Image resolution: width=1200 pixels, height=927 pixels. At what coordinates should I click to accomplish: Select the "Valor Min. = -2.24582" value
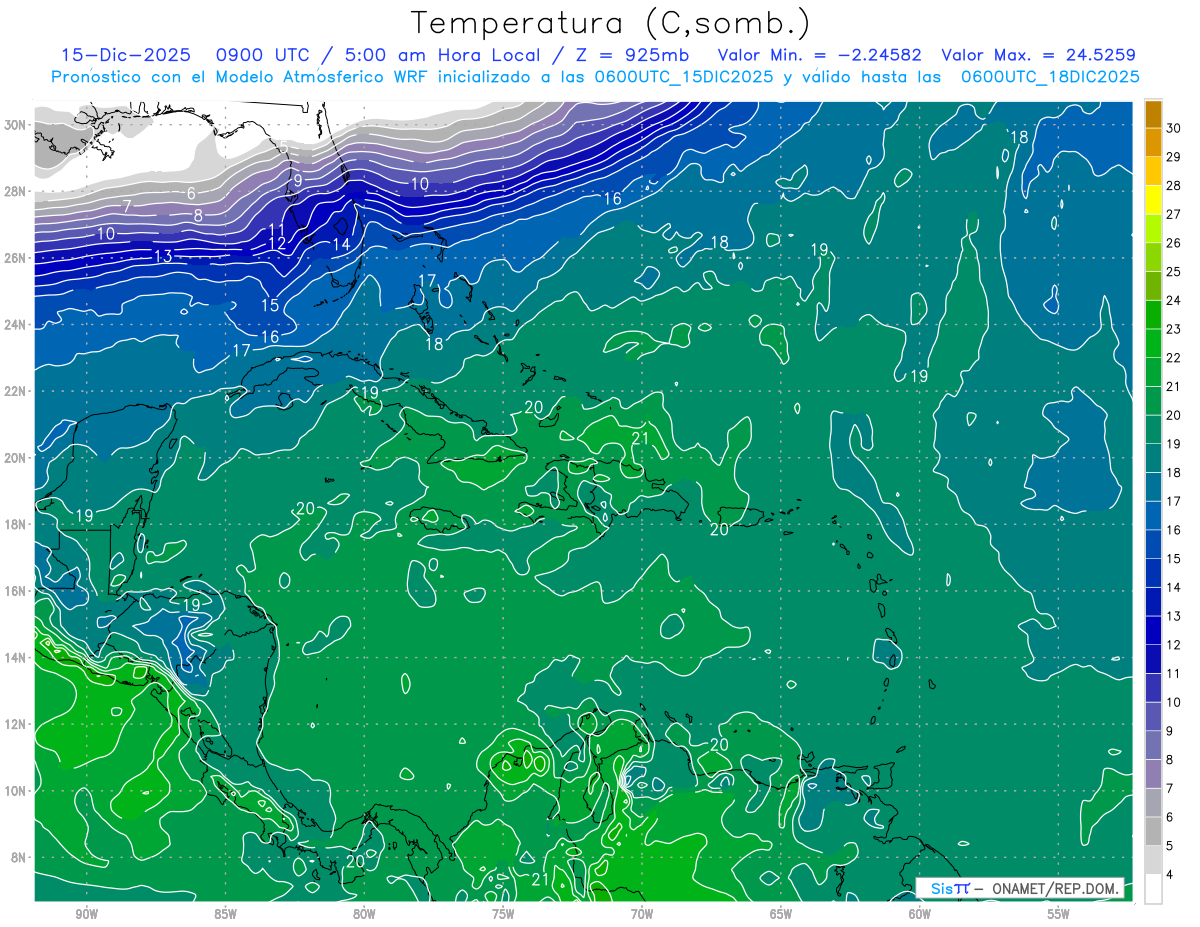pos(819,55)
